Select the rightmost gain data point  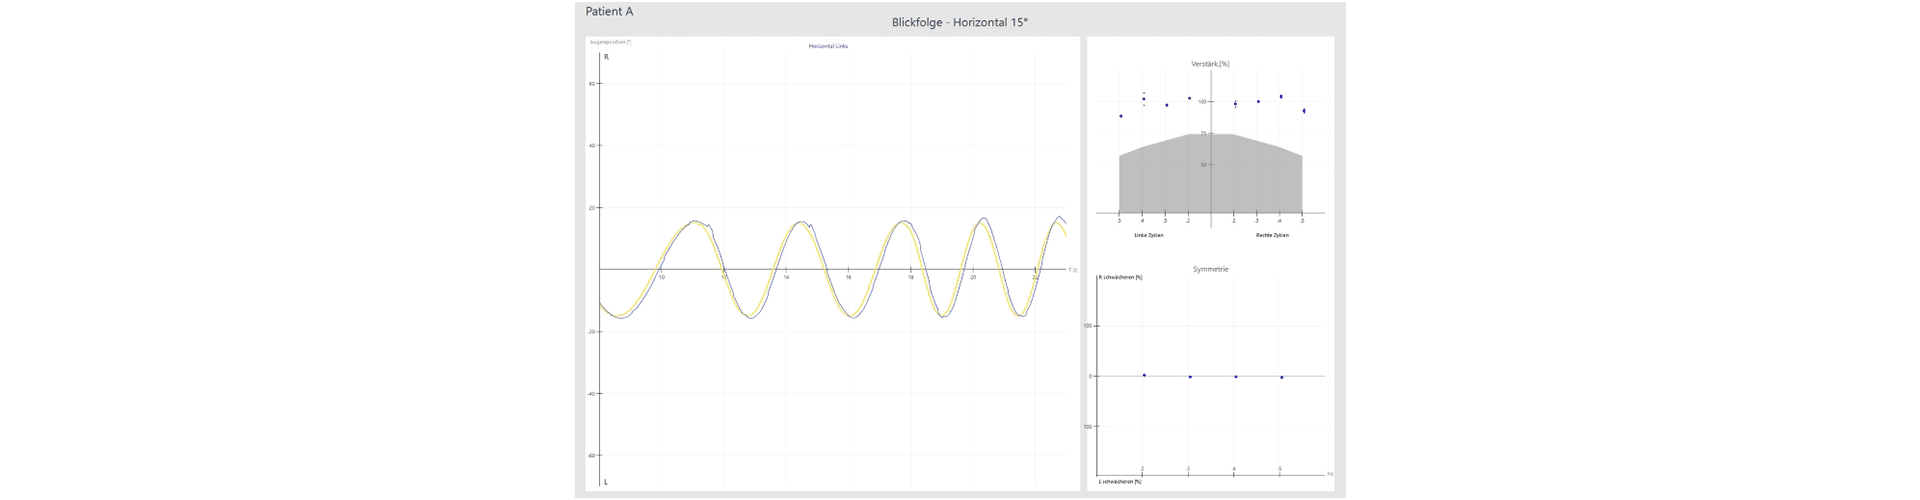pyautogui.click(x=1303, y=111)
